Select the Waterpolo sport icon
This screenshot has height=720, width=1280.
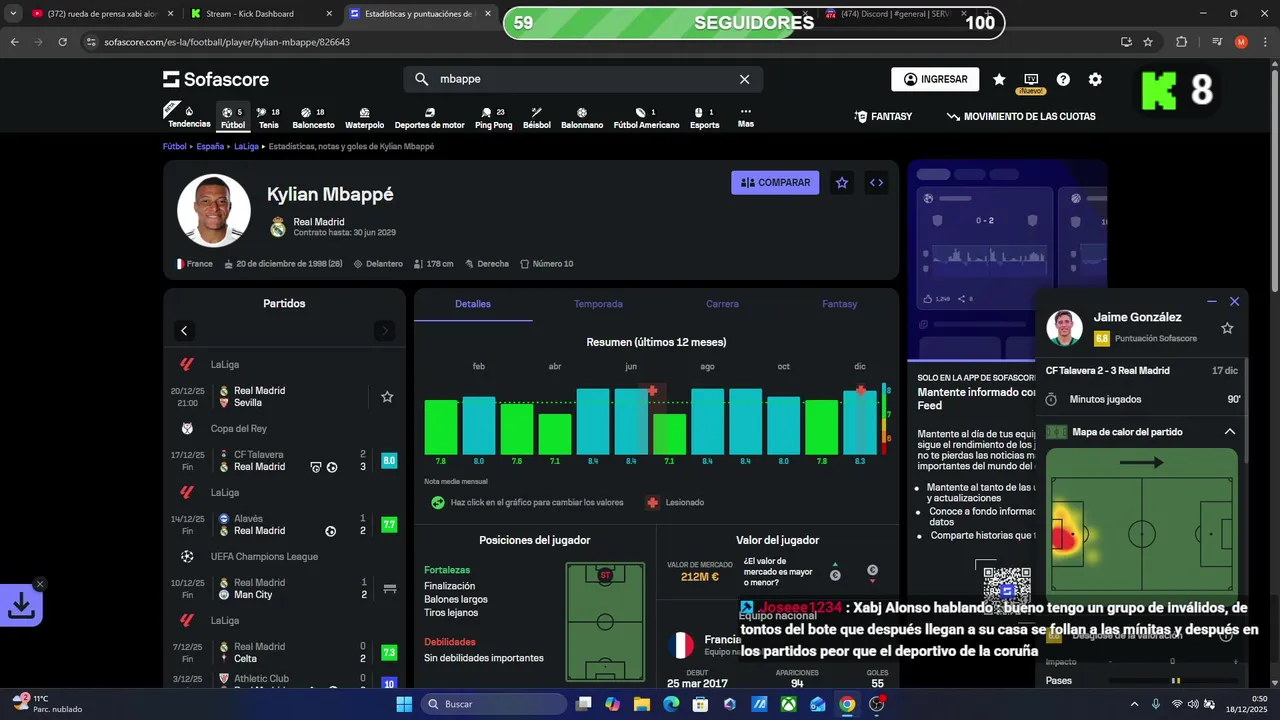coord(364,118)
